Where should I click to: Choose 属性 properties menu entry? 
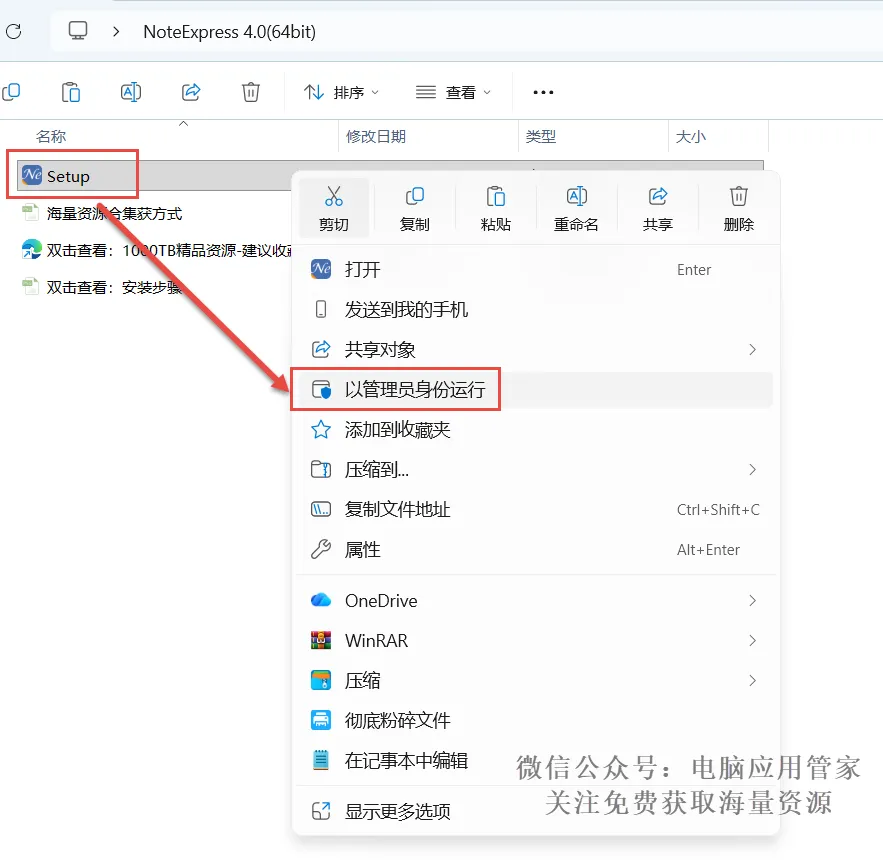pos(536,549)
